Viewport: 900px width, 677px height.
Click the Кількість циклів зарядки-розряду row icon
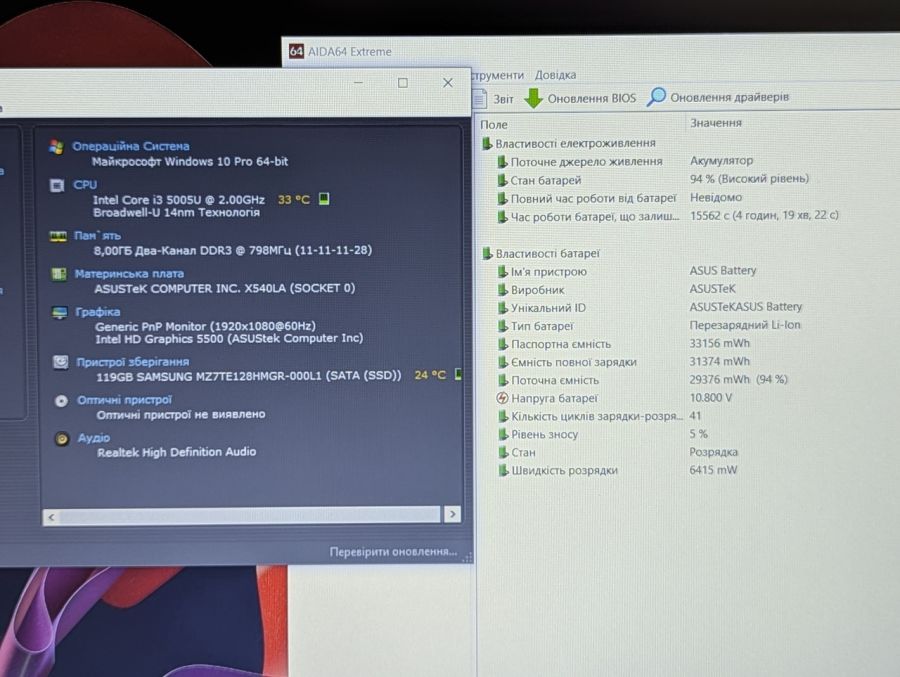(x=503, y=416)
